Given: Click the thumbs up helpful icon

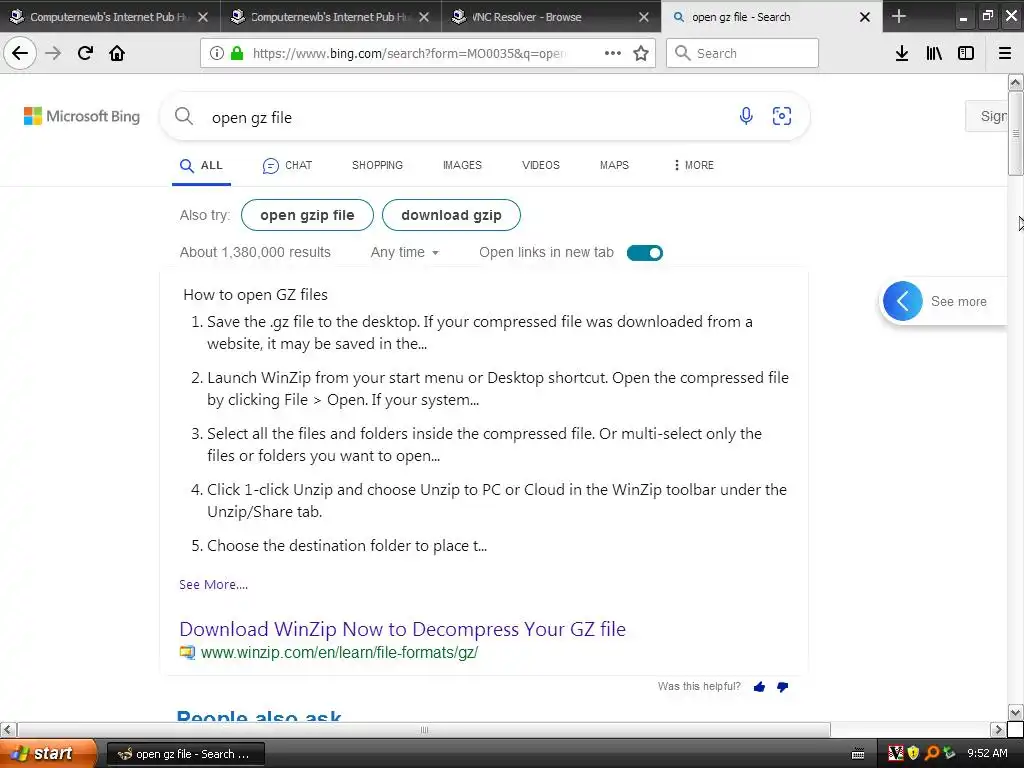Looking at the screenshot, I should tap(759, 686).
